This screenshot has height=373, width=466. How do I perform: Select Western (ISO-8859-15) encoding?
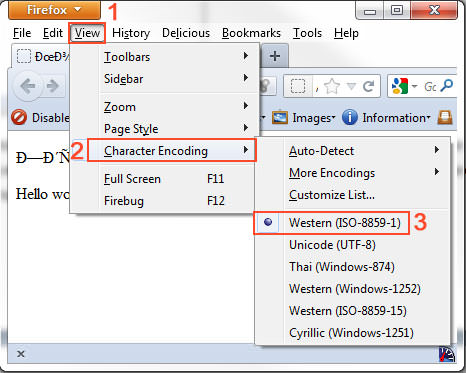coord(353,311)
